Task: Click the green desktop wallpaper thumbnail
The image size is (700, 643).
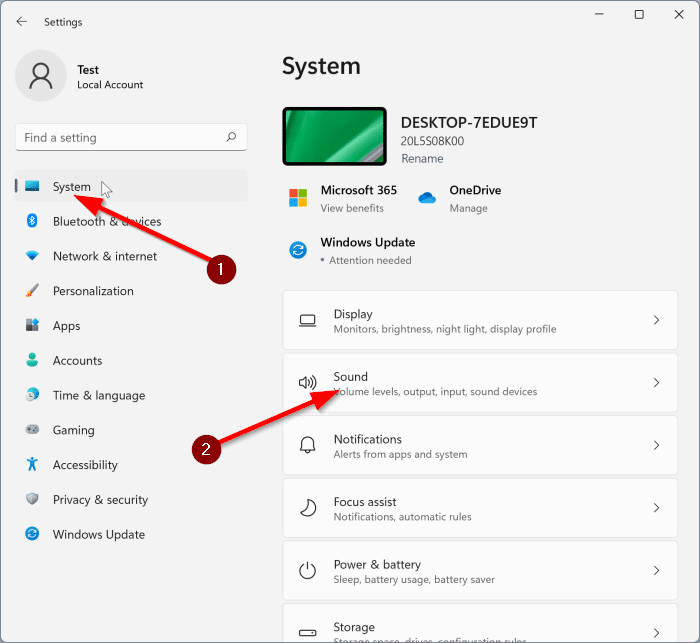Action: tap(334, 136)
